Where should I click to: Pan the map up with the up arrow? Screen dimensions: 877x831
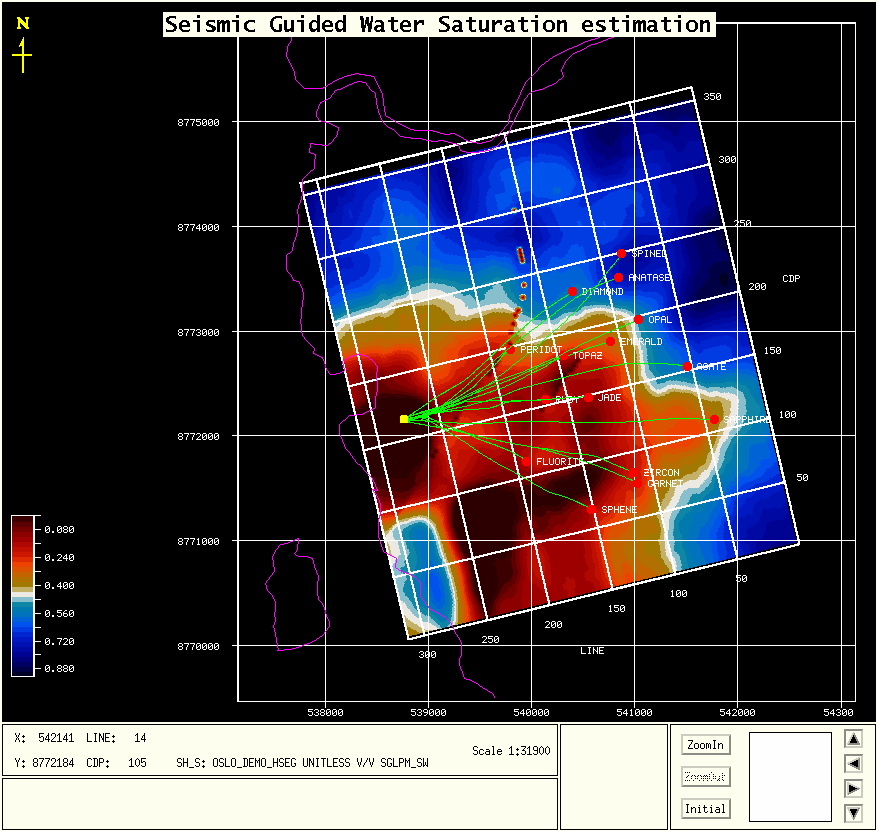click(853, 739)
